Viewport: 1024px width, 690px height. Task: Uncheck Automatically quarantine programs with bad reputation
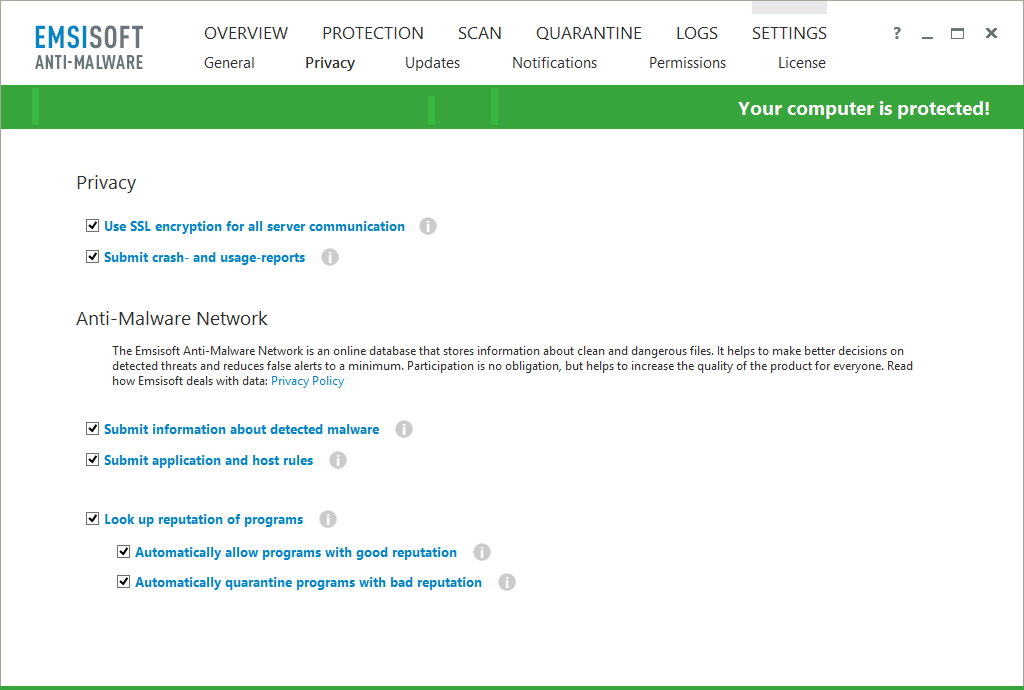click(x=123, y=581)
